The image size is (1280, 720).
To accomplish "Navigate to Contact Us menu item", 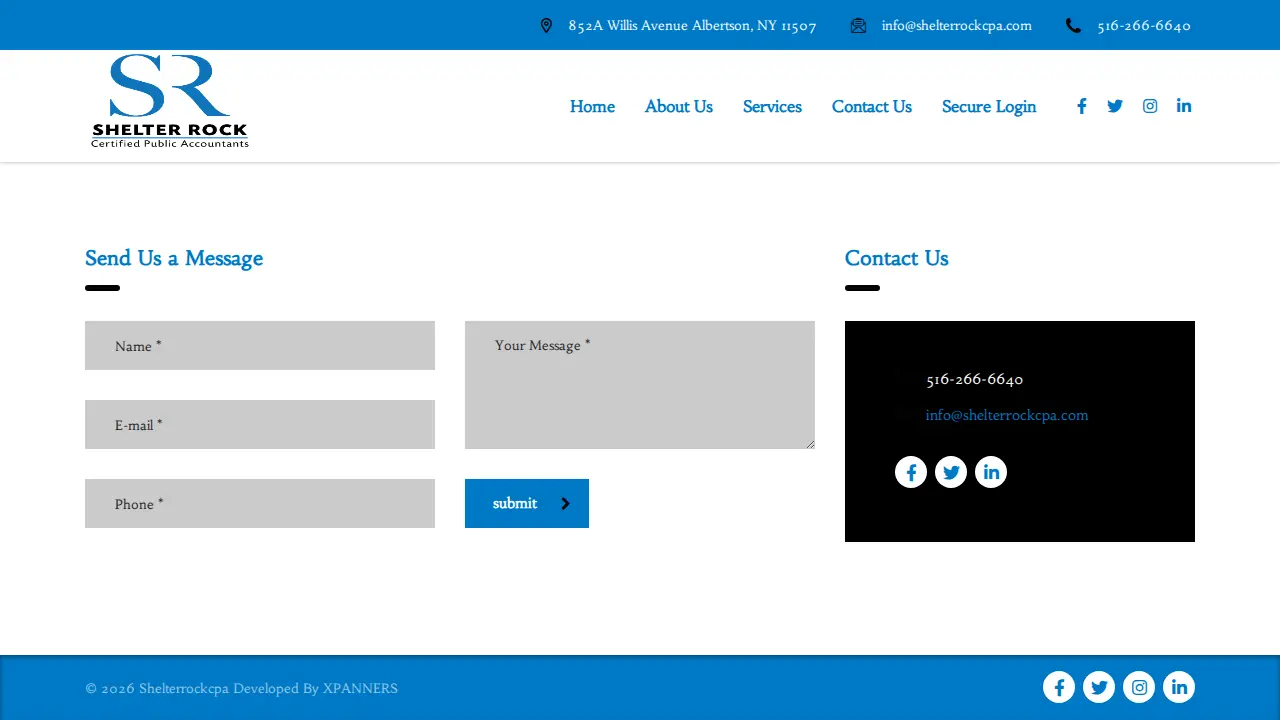I will (872, 107).
